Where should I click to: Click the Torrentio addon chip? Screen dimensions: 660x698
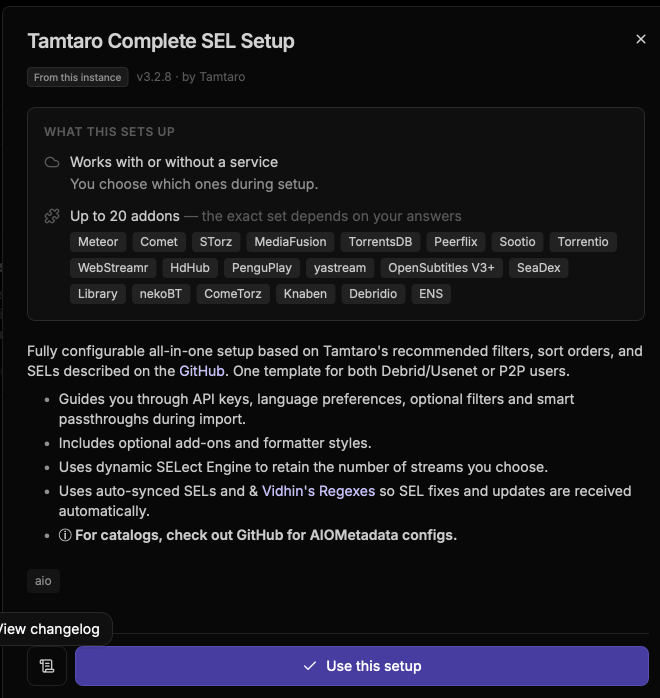click(583, 242)
